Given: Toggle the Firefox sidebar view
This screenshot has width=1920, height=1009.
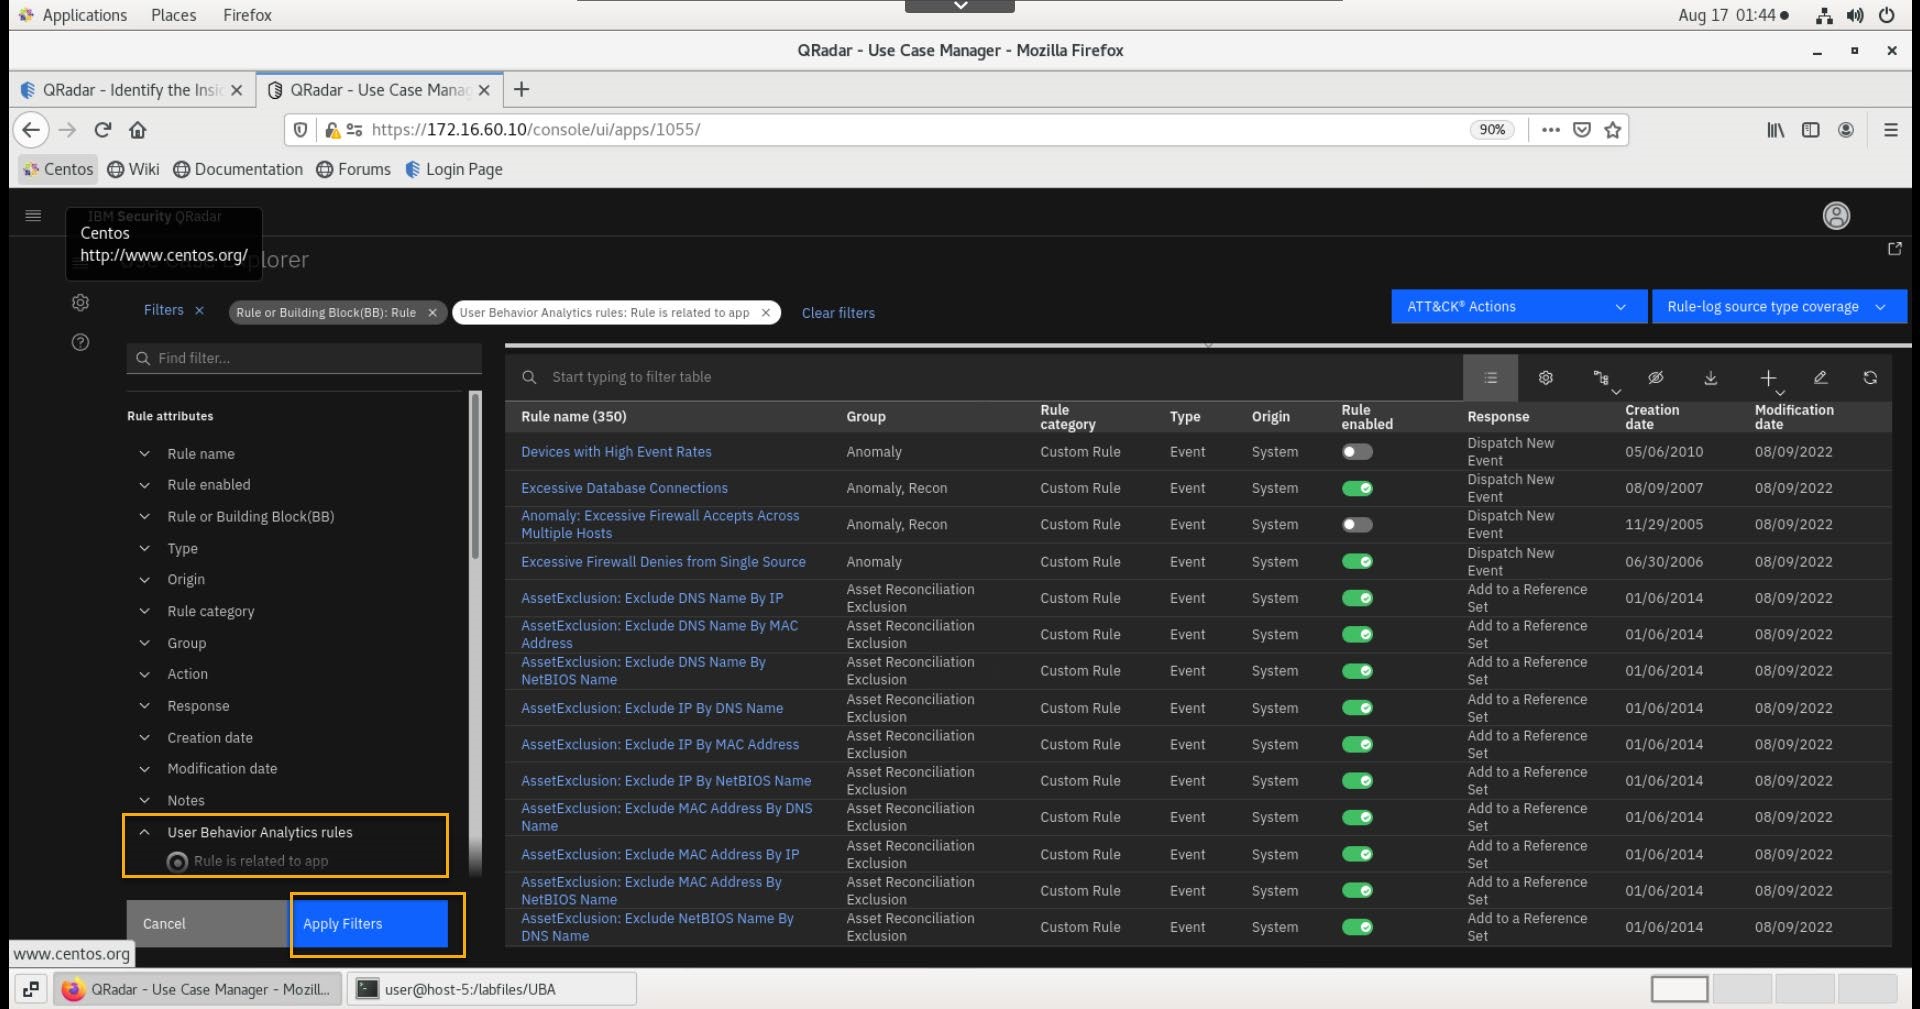Looking at the screenshot, I should click(x=1810, y=130).
